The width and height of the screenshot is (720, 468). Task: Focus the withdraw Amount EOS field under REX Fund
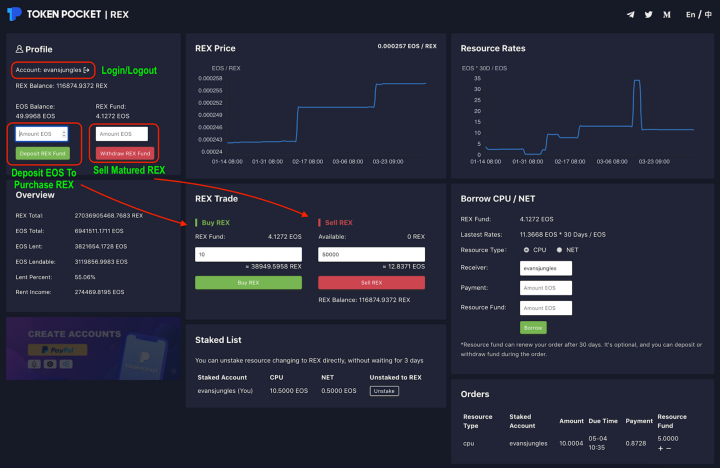(122, 134)
